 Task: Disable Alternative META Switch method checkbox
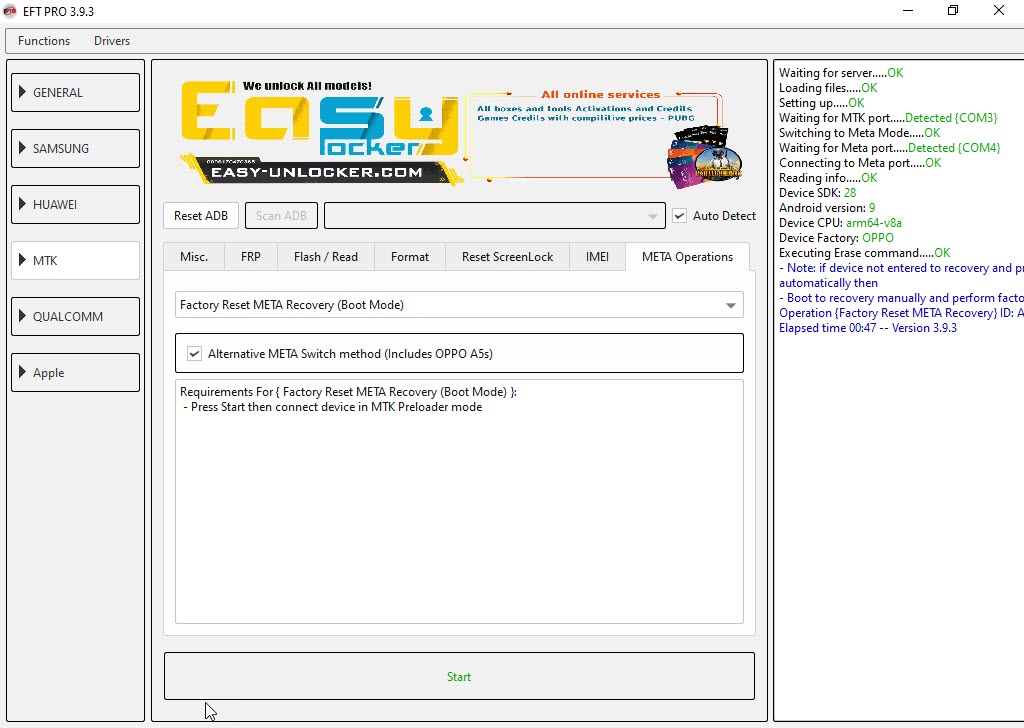pyautogui.click(x=194, y=354)
